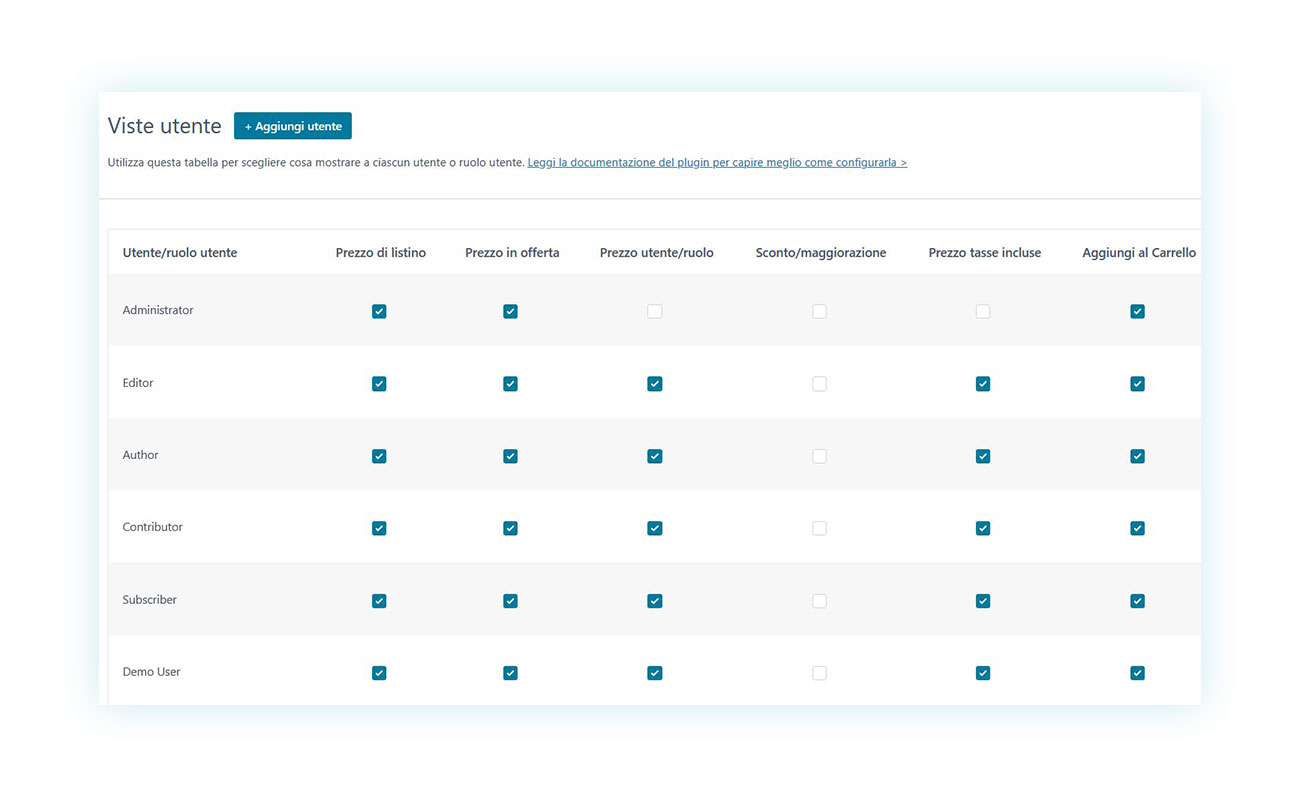Disable Aggiungi al Carrello for Subscriber
1300x797 pixels.
(1137, 601)
